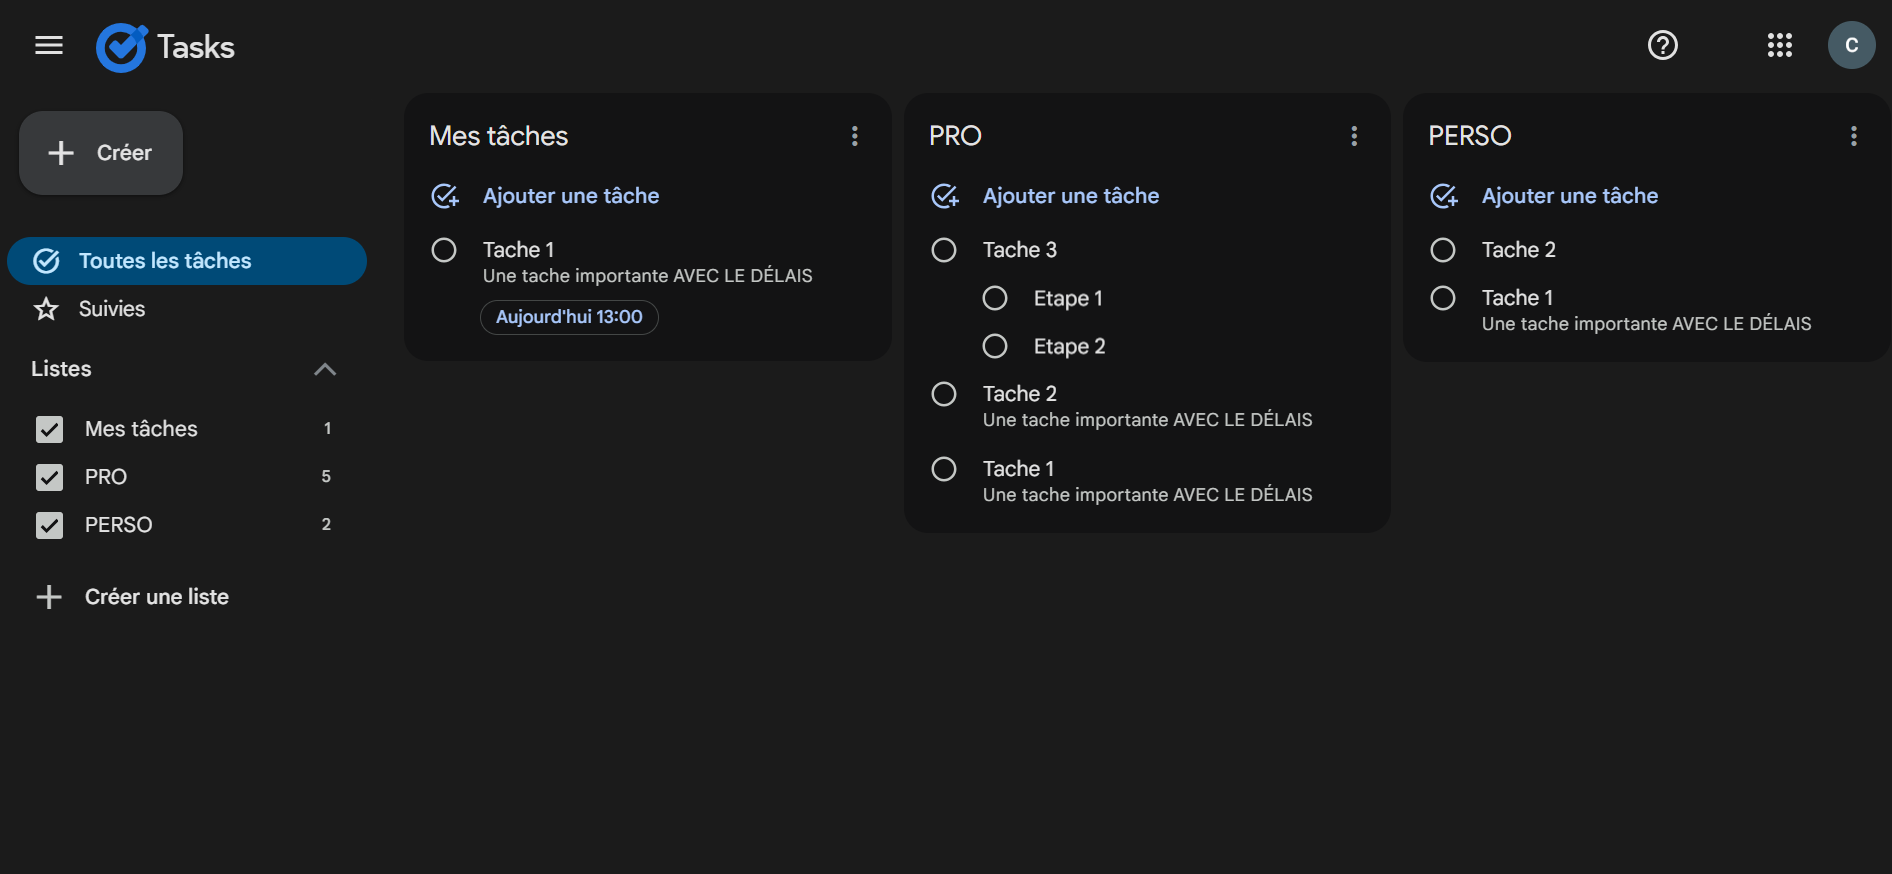Click the PRO count number 5
The width and height of the screenshot is (1892, 874).
pos(326,477)
